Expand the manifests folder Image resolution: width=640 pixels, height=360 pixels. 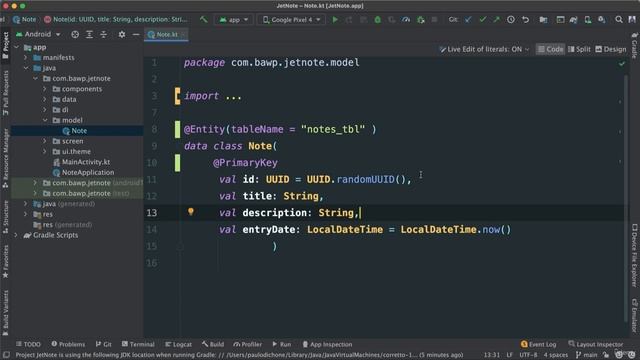tap(26, 58)
